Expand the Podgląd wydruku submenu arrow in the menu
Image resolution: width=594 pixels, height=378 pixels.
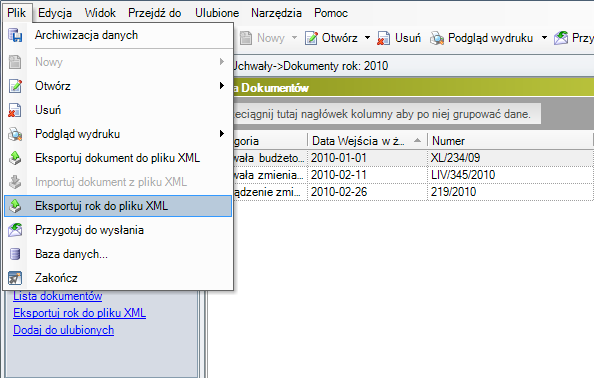point(222,134)
